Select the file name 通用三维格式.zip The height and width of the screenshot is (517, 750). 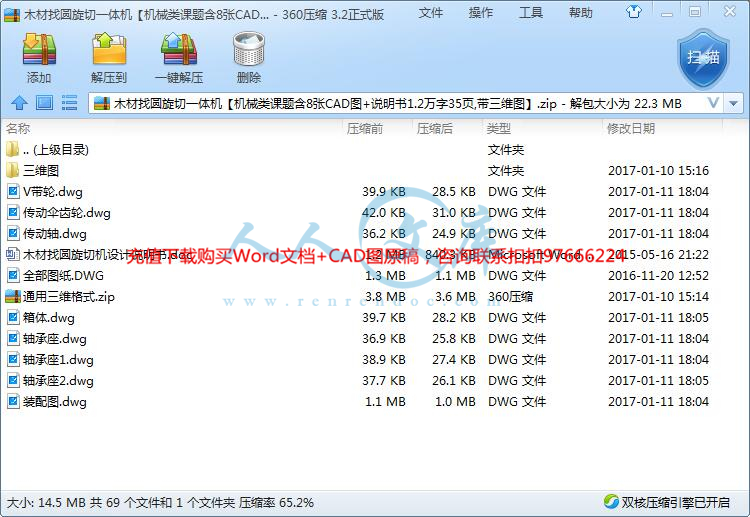pos(68,297)
